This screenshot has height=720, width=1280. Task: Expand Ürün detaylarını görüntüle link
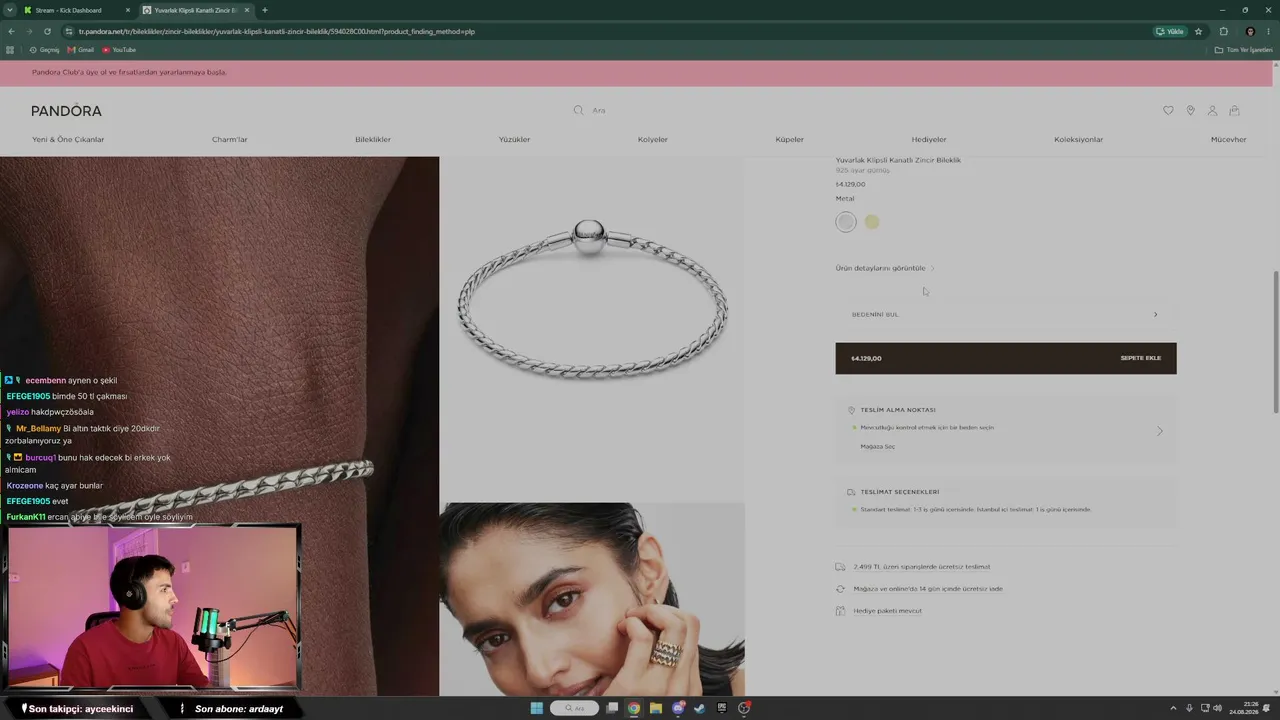(885, 268)
